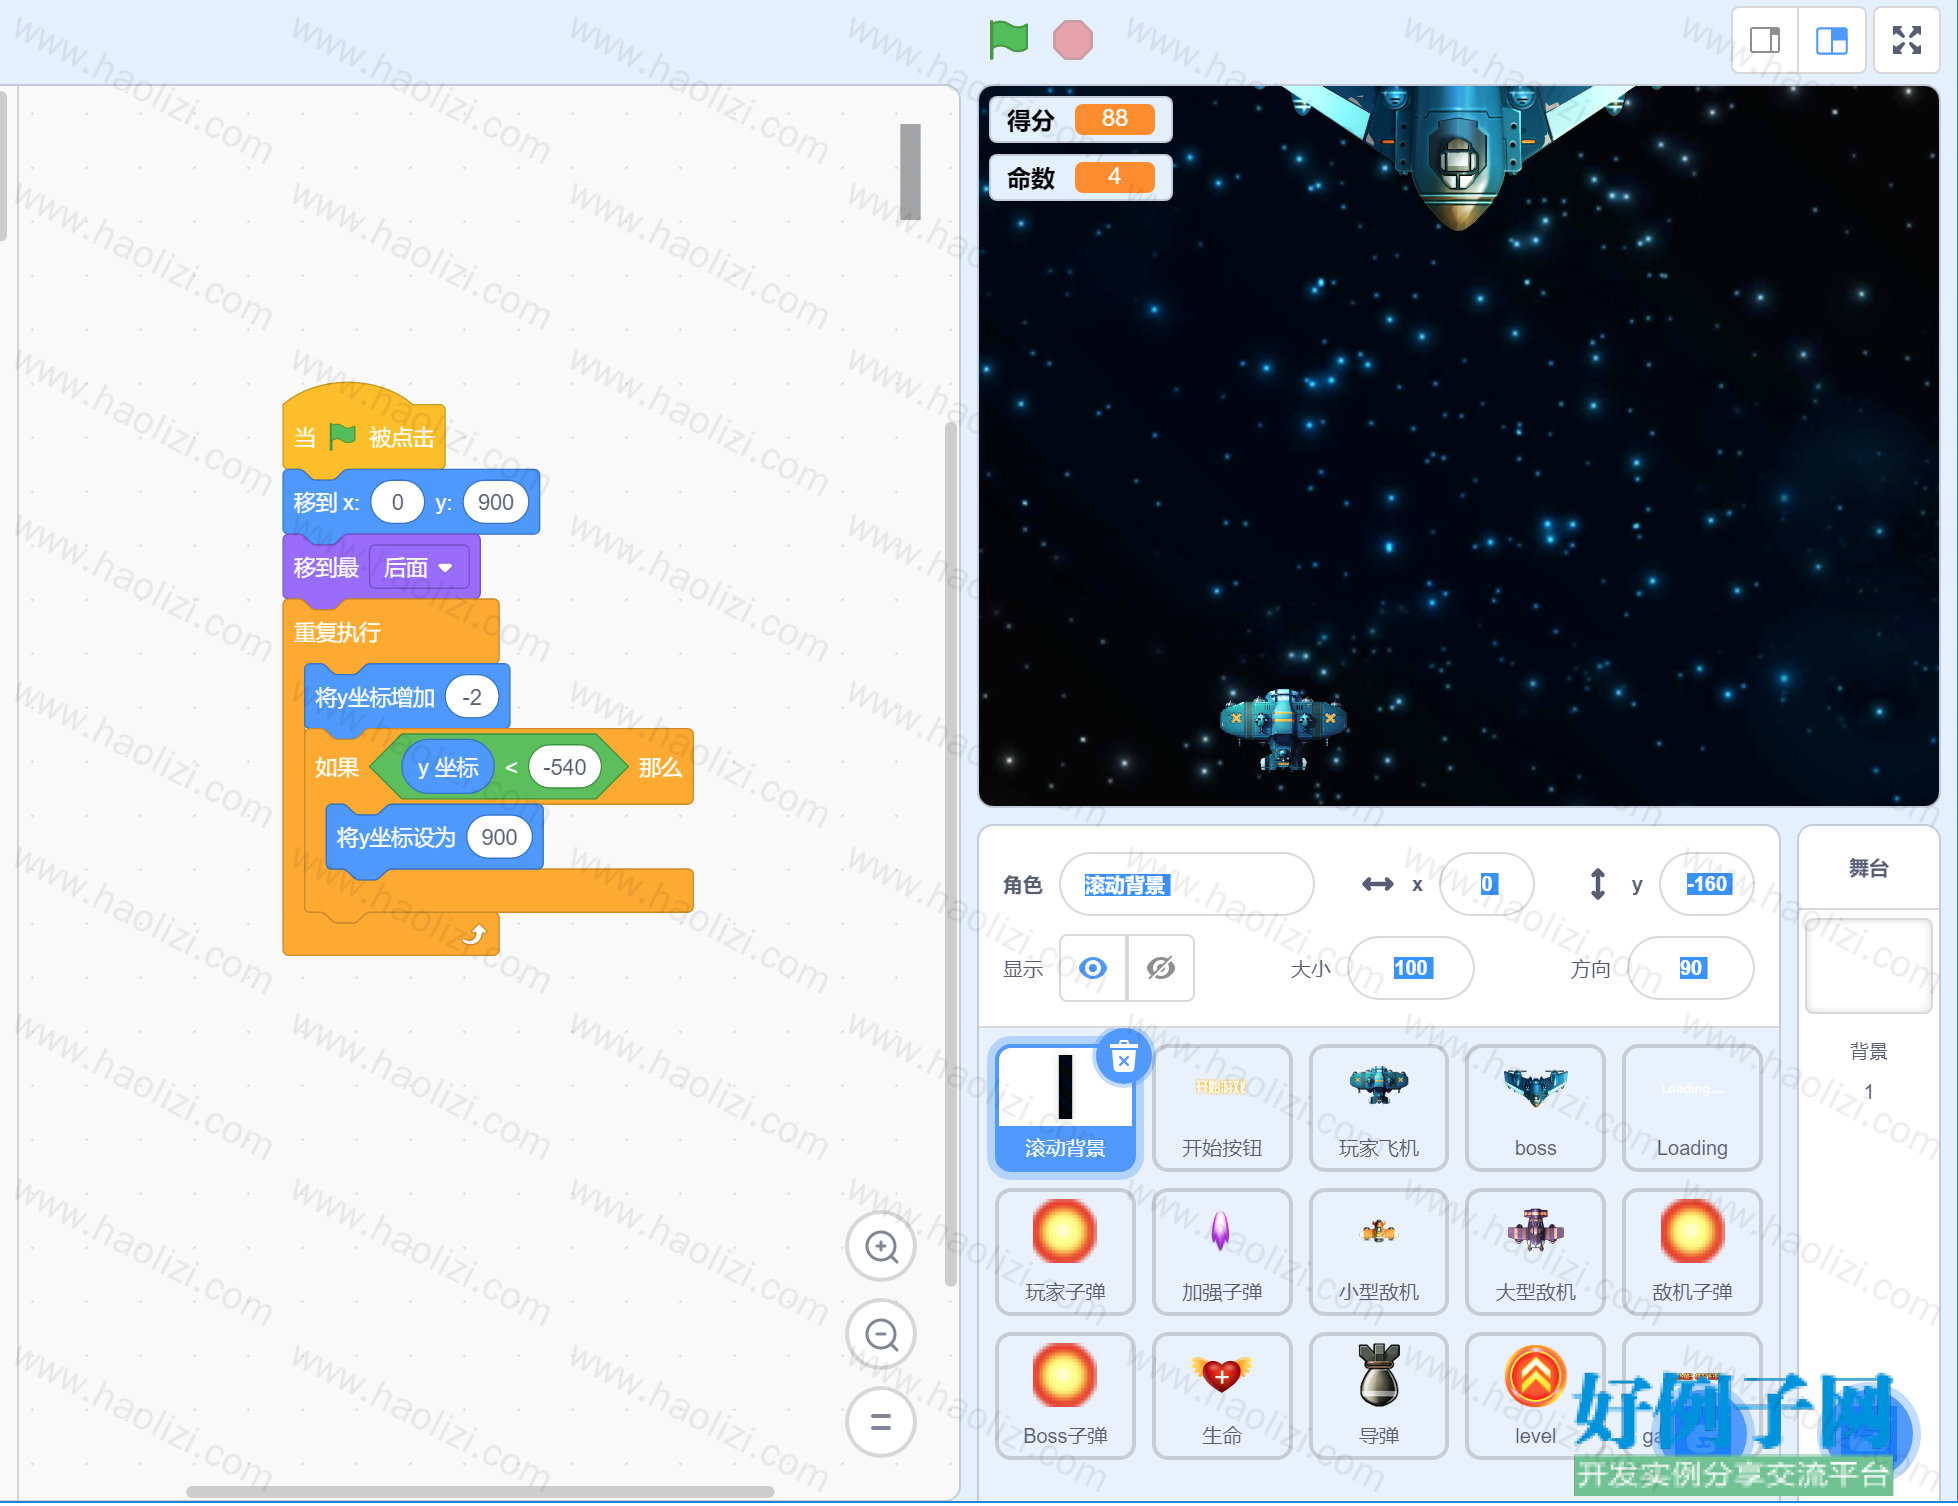
Task: Zoom in the code workspace
Action: 881,1247
